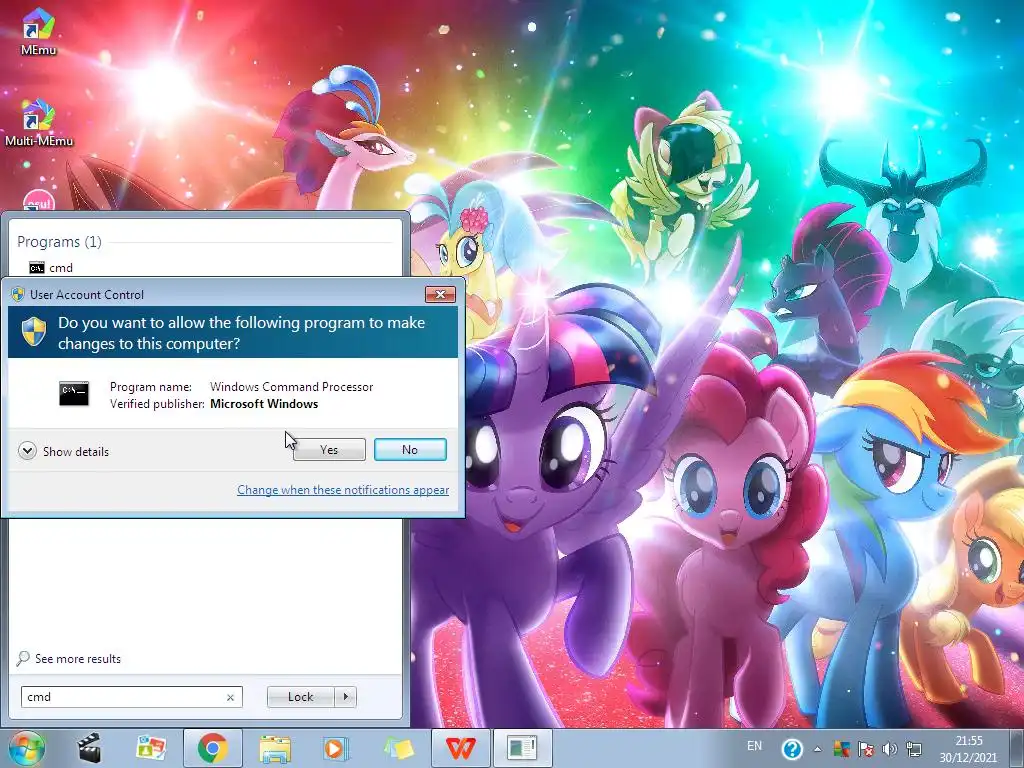Click the partially hidden pink desktop icon
Screen dimensions: 1024x768
click(x=39, y=200)
